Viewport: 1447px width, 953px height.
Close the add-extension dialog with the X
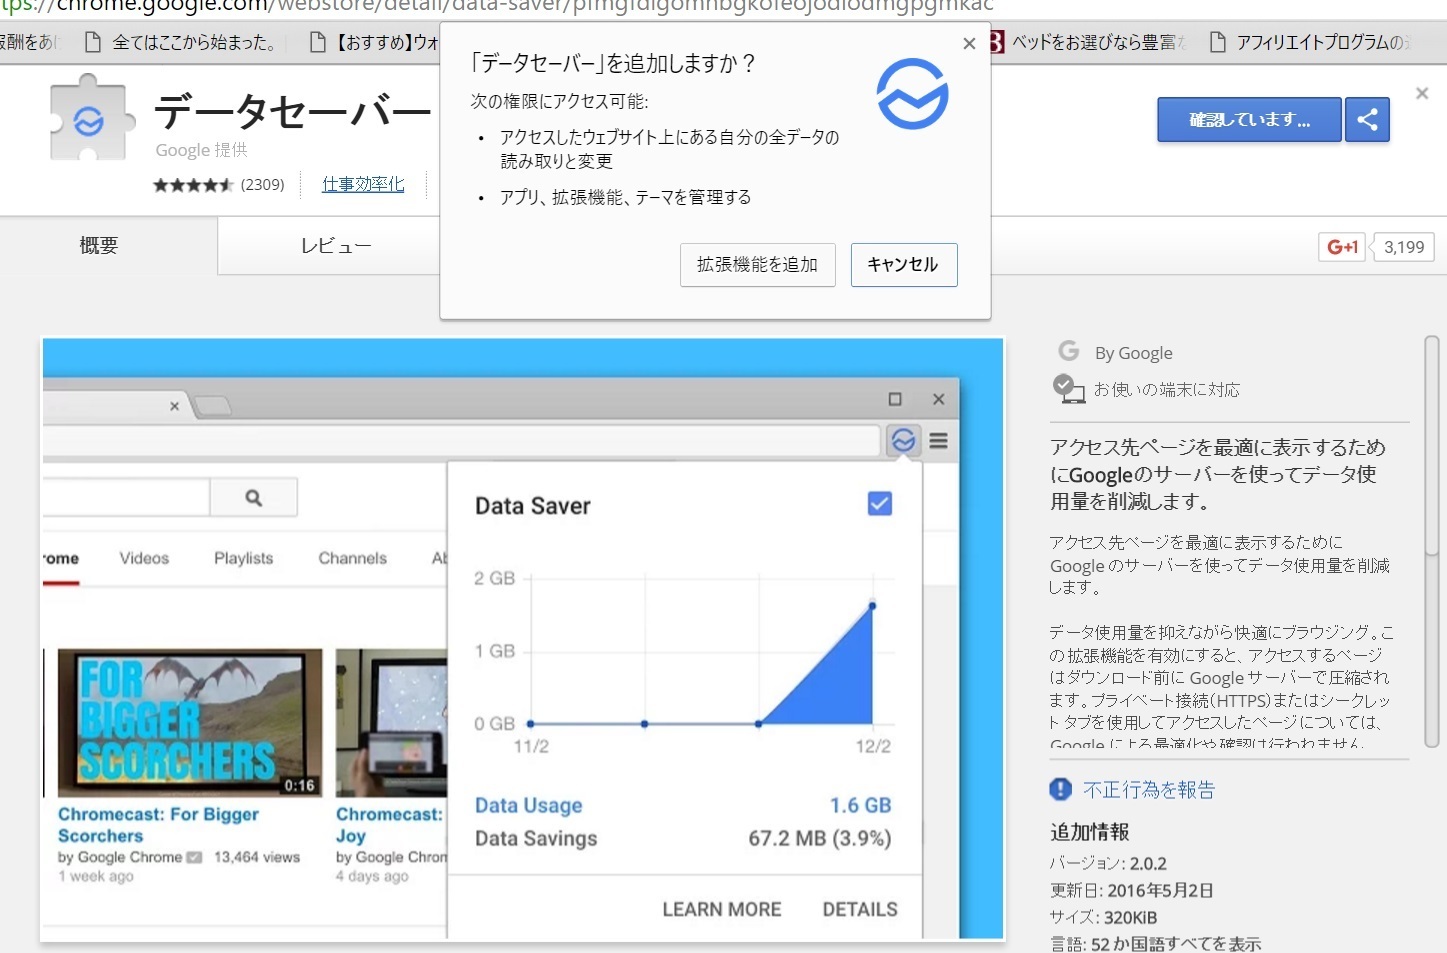(x=969, y=44)
